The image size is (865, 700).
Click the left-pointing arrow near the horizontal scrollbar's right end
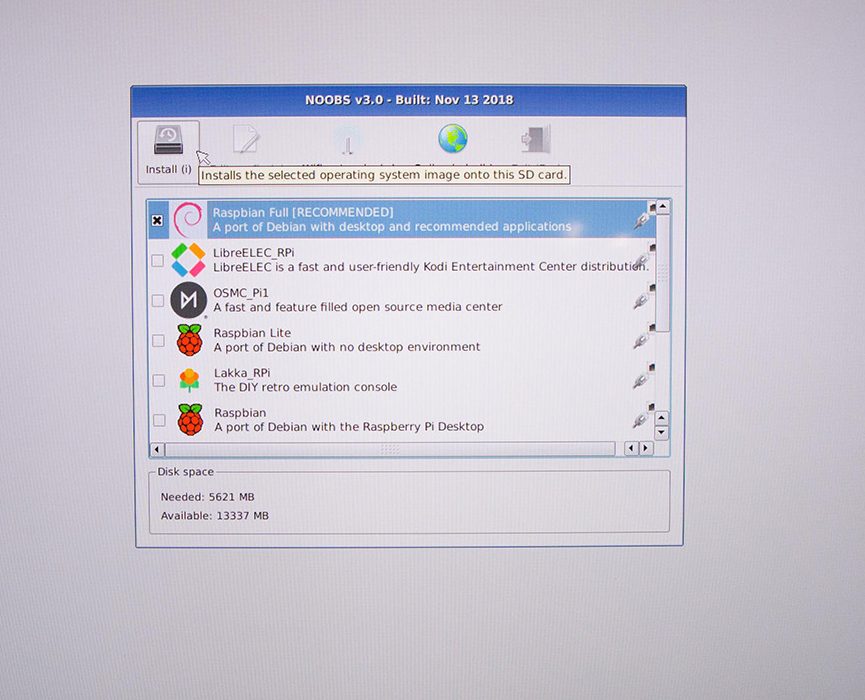pyautogui.click(x=631, y=448)
